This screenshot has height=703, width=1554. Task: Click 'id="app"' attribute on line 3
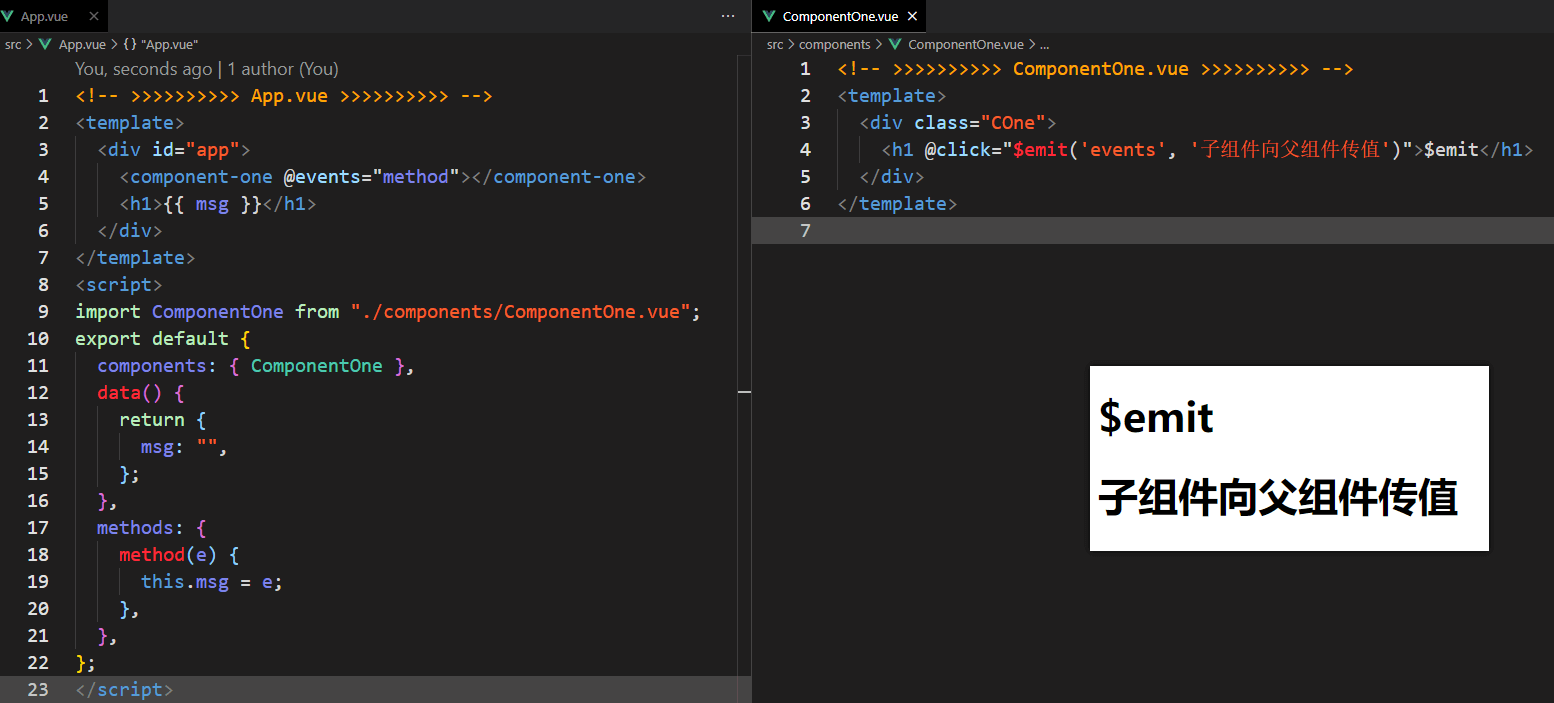[196, 150]
